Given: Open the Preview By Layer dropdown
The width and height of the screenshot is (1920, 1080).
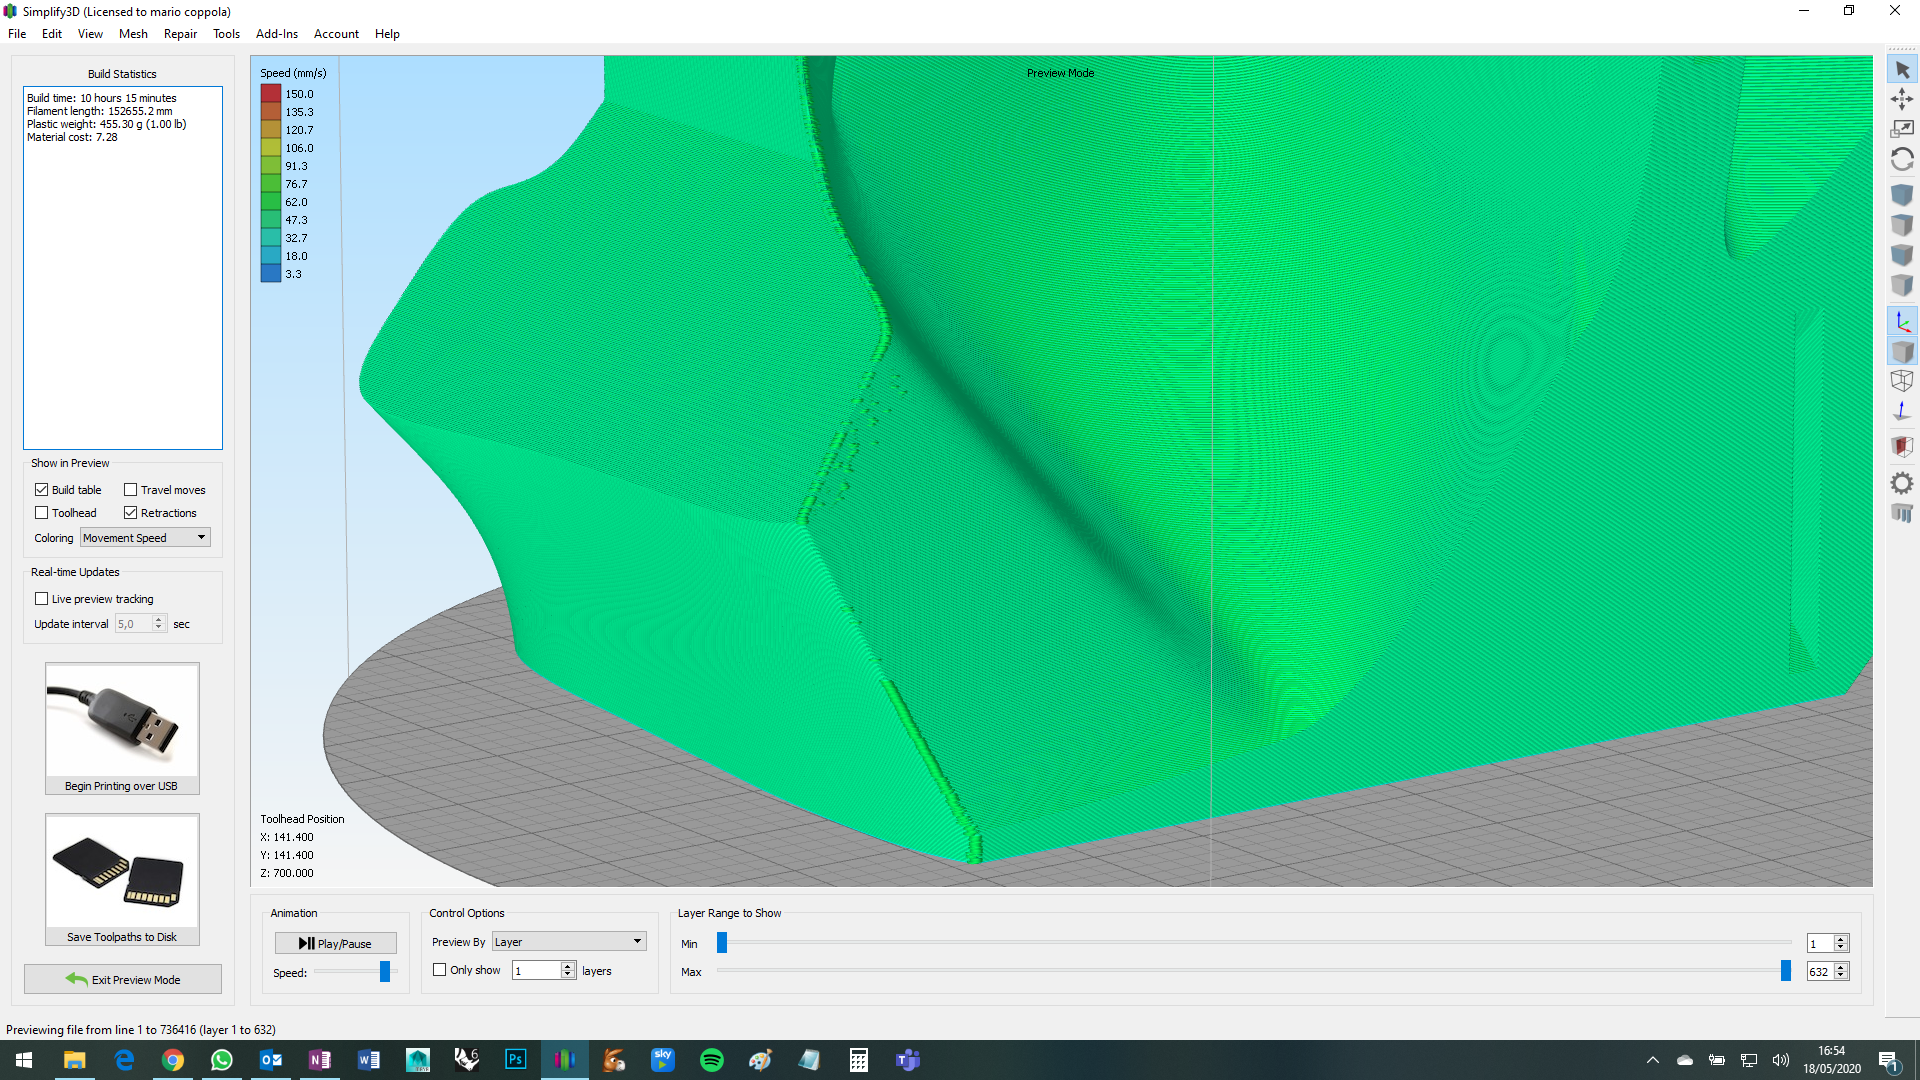Looking at the screenshot, I should (569, 942).
